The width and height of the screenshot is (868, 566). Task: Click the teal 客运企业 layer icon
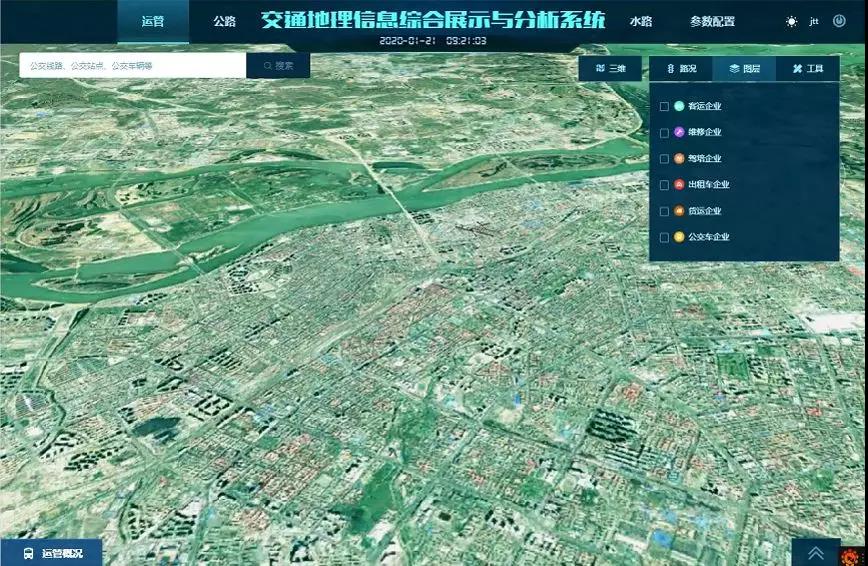click(x=679, y=106)
